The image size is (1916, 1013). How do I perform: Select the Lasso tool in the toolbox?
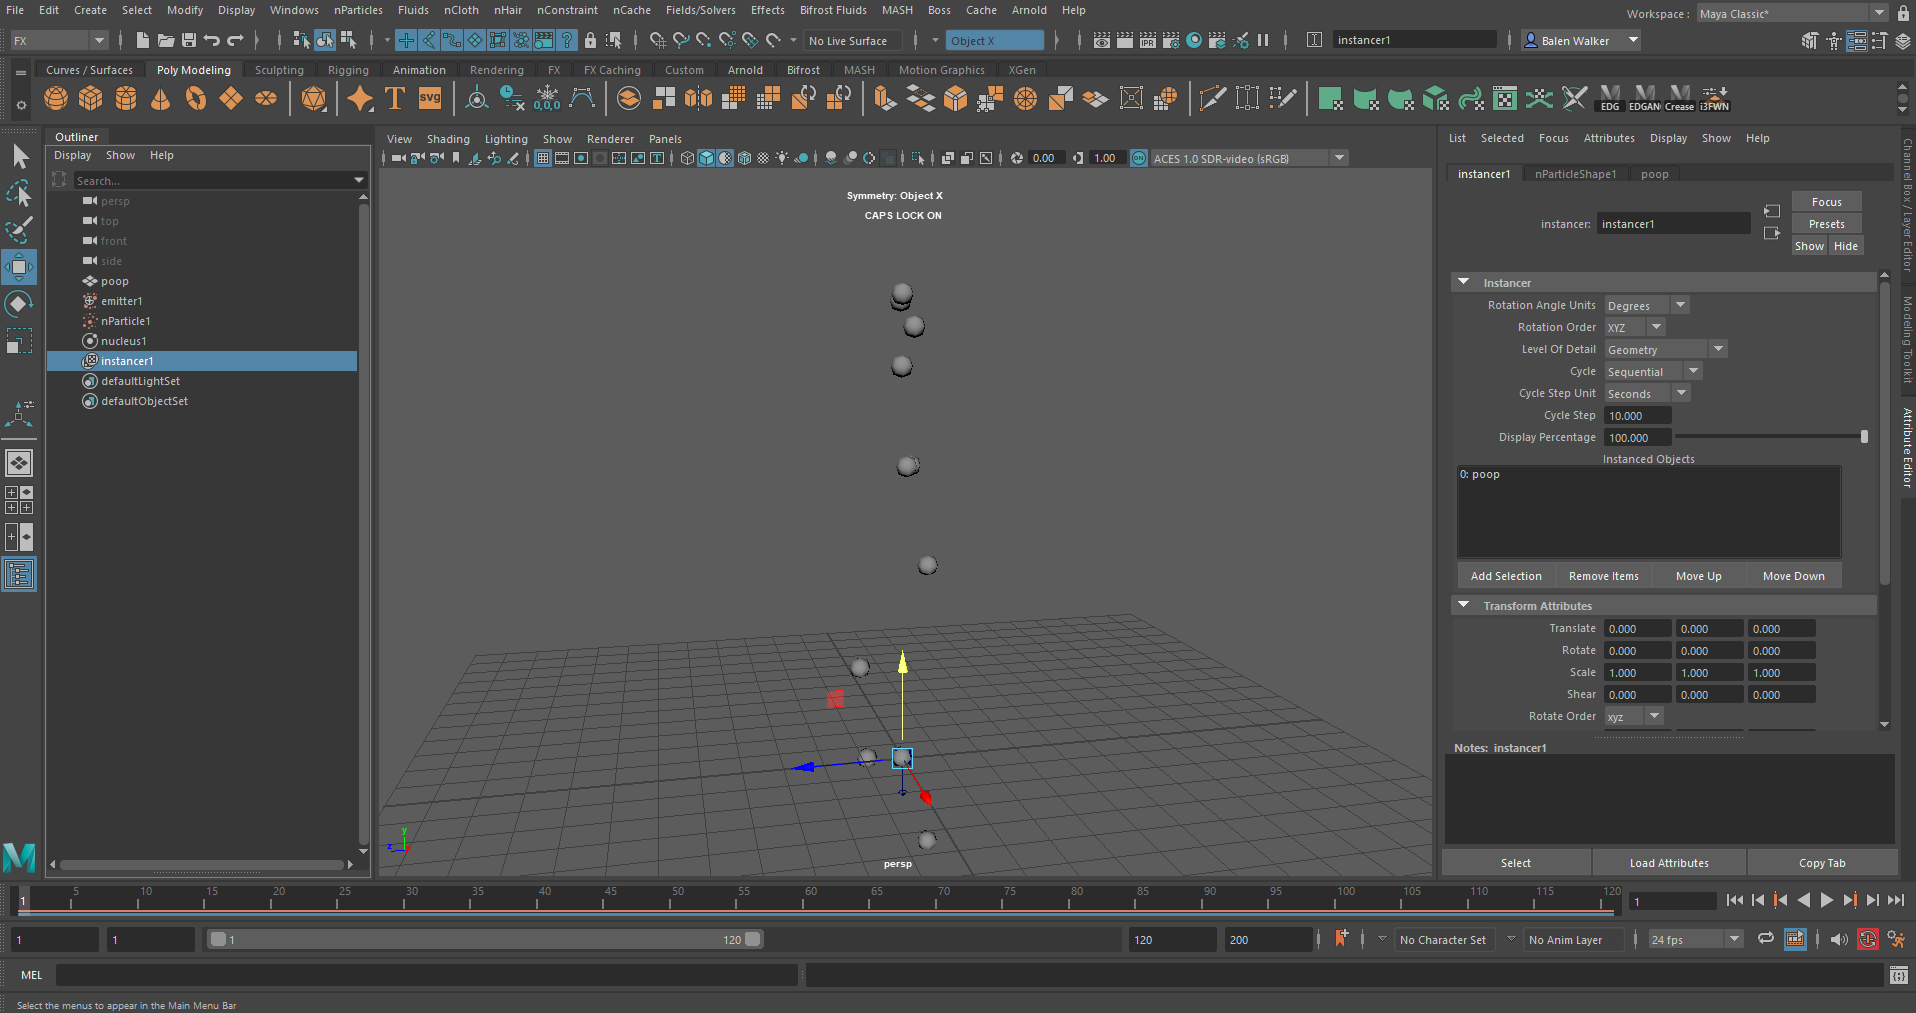coord(19,193)
